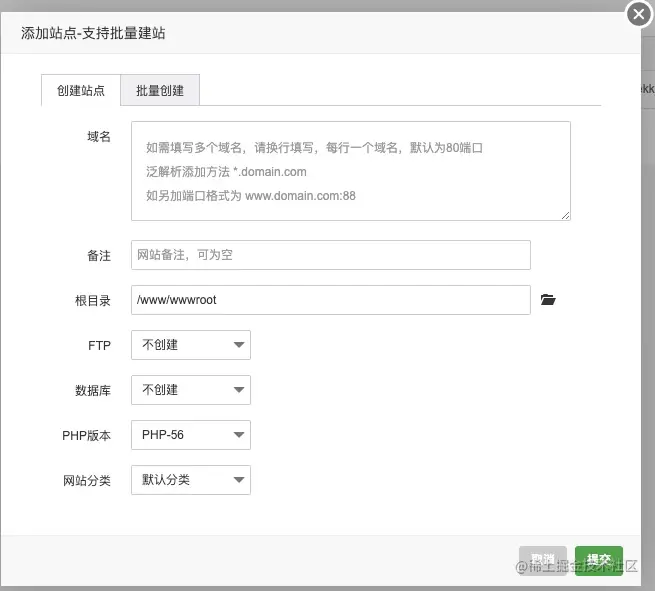655x591 pixels.
Task: Click the green 提交 submit button
Action: (x=599, y=561)
